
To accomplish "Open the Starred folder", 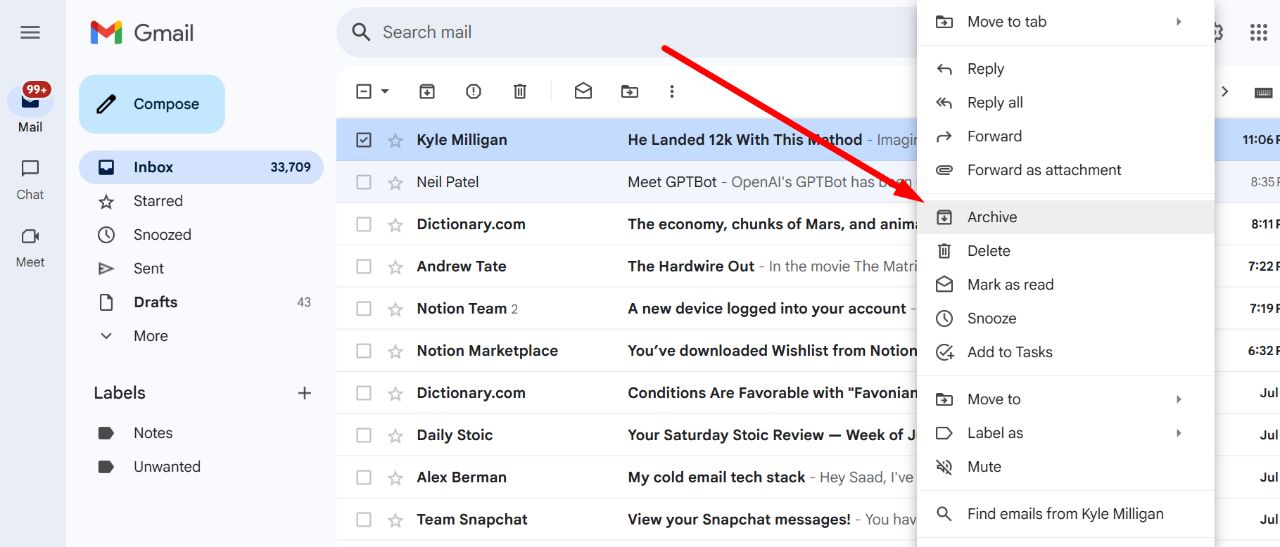I will pyautogui.click(x=201, y=201).
